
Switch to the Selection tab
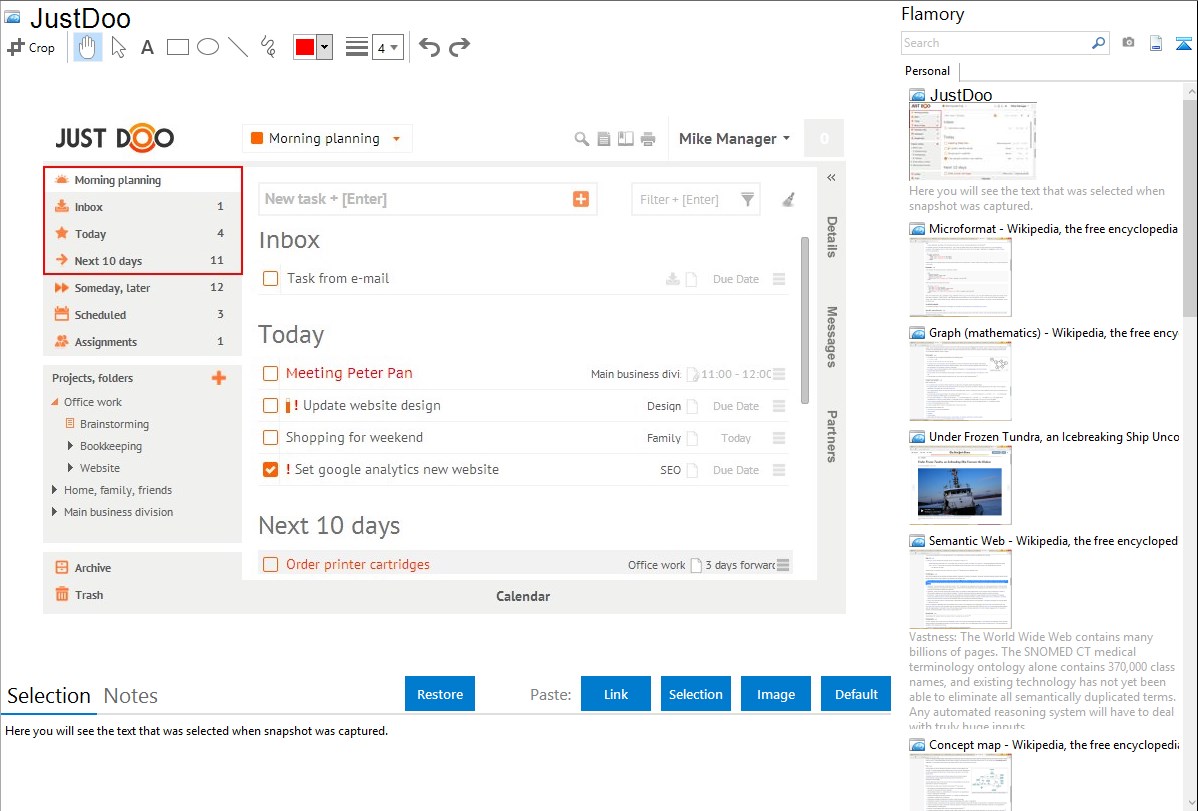click(x=49, y=696)
